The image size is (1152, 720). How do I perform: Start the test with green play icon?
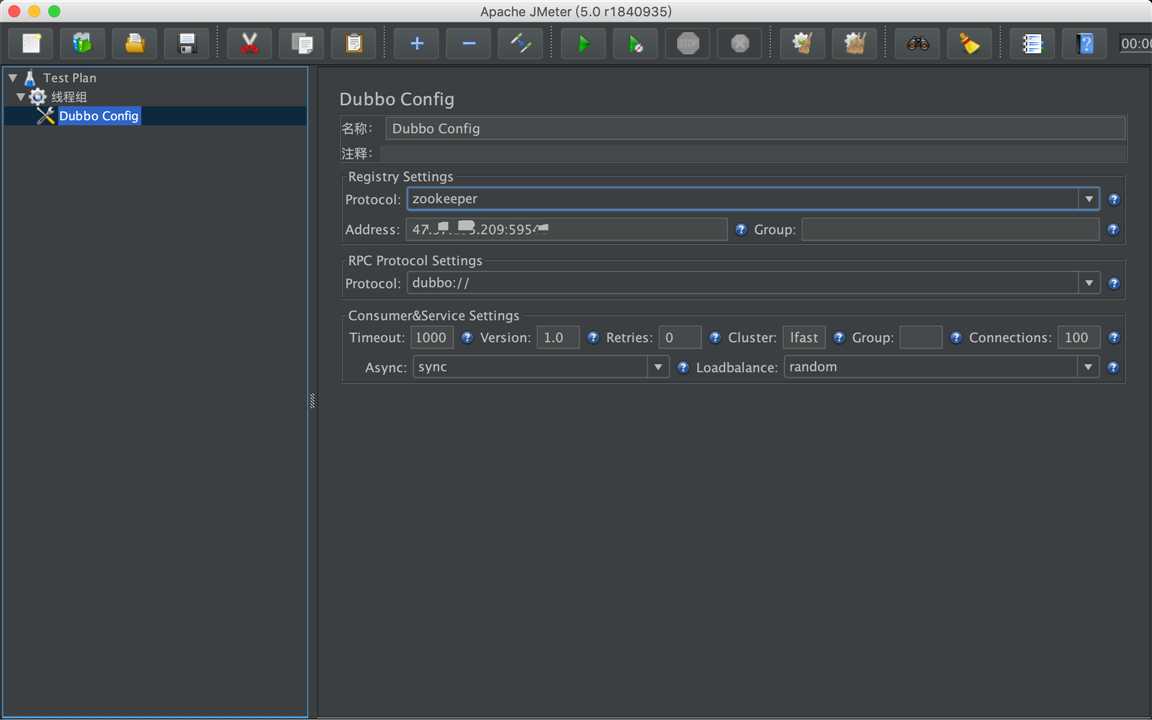(583, 43)
